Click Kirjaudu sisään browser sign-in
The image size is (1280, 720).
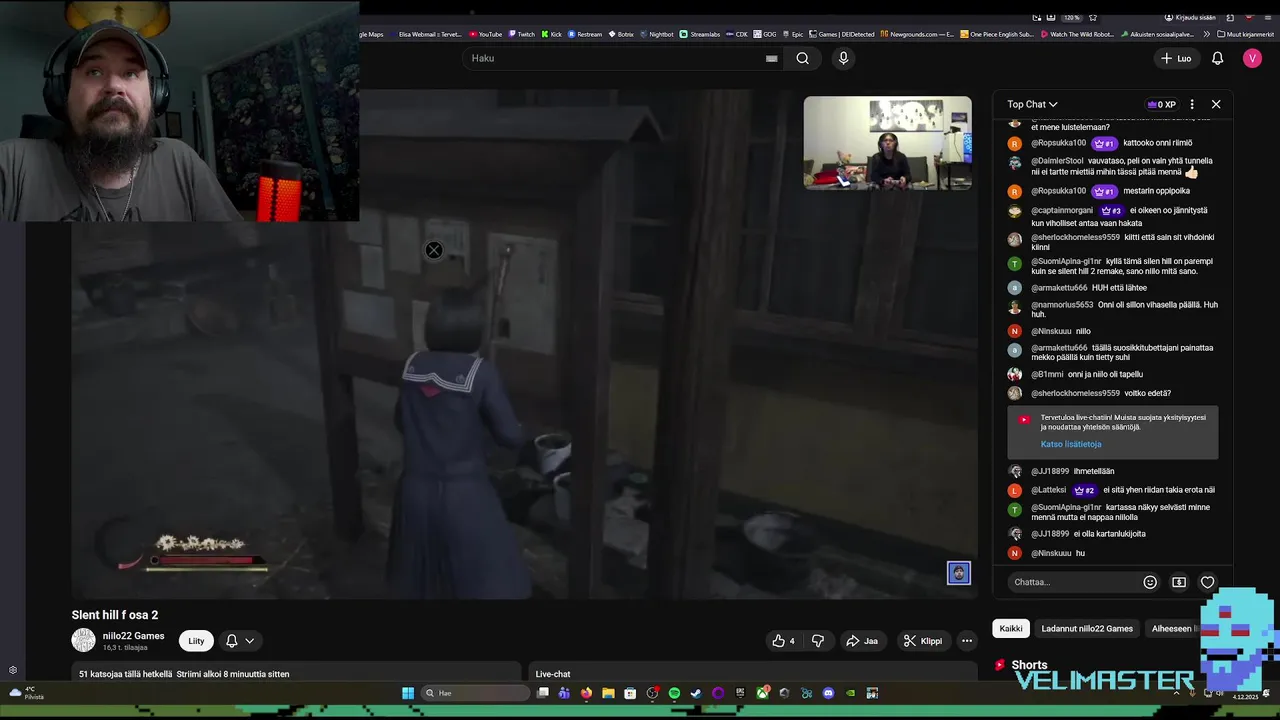tap(1190, 17)
